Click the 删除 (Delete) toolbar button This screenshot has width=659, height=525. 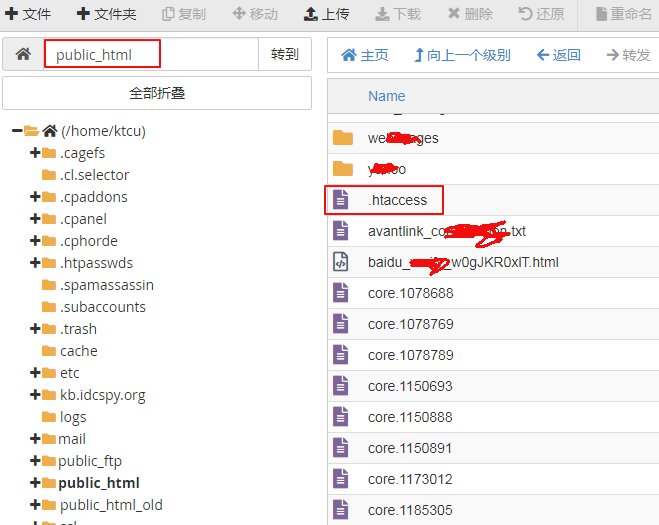tap(470, 14)
